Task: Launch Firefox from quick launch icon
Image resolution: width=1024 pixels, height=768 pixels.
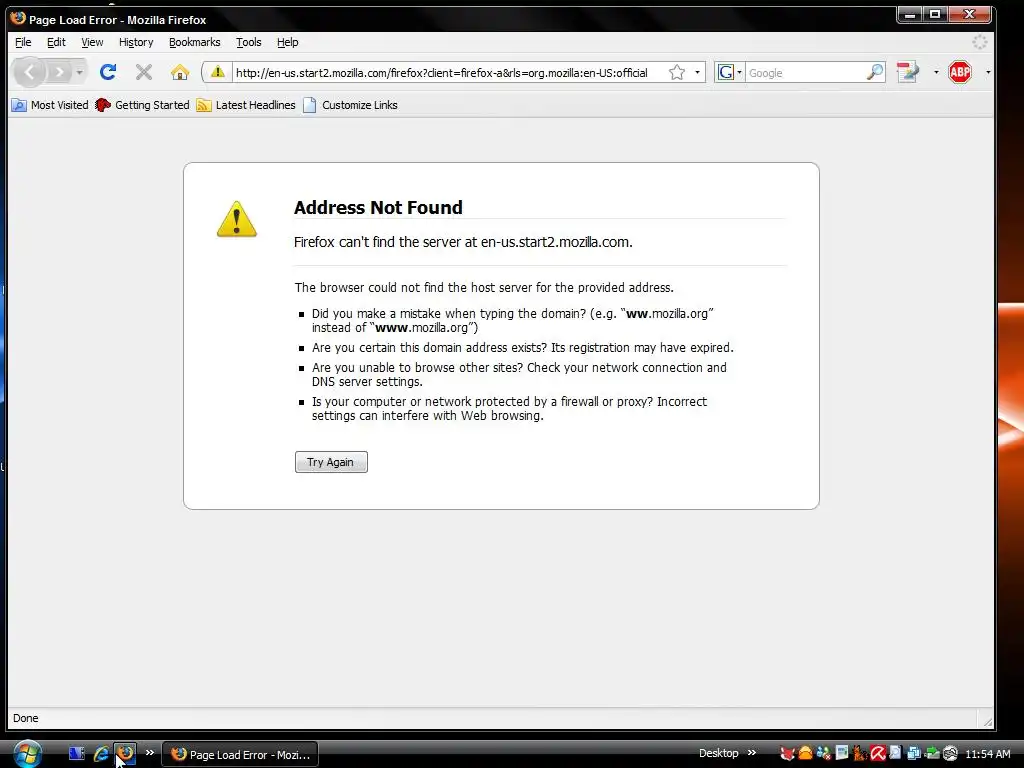Action: [x=125, y=754]
